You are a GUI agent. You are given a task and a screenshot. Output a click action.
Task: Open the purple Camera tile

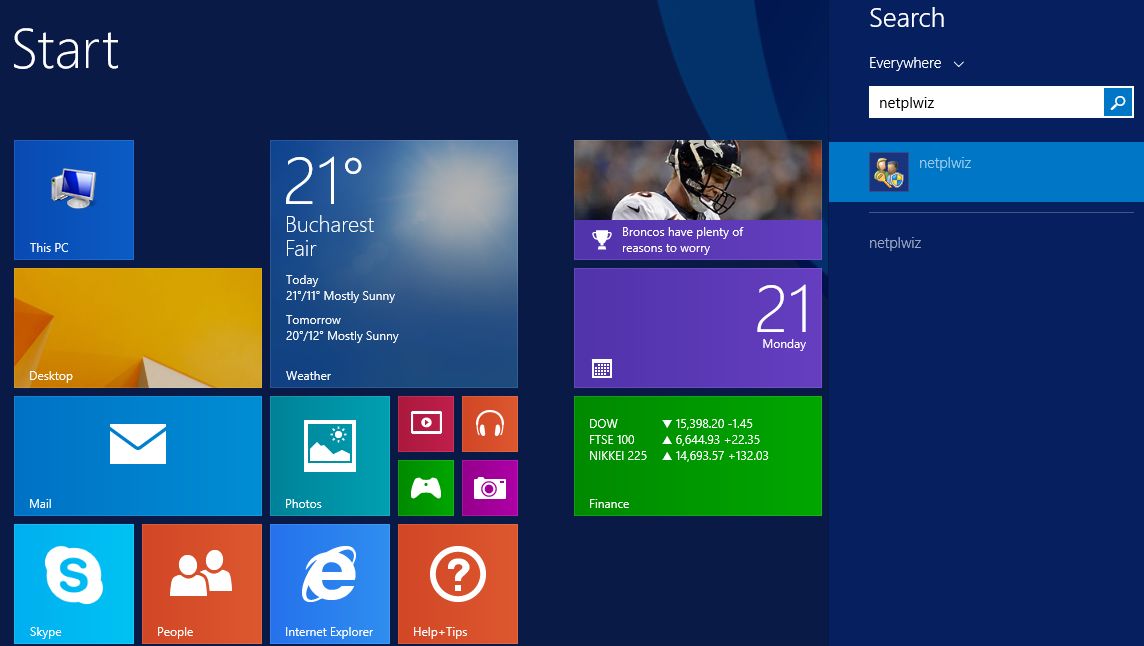(490, 488)
